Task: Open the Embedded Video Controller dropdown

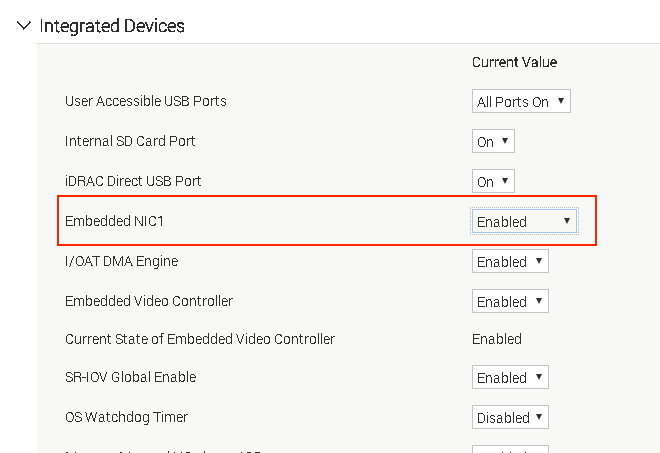Action: click(x=510, y=302)
